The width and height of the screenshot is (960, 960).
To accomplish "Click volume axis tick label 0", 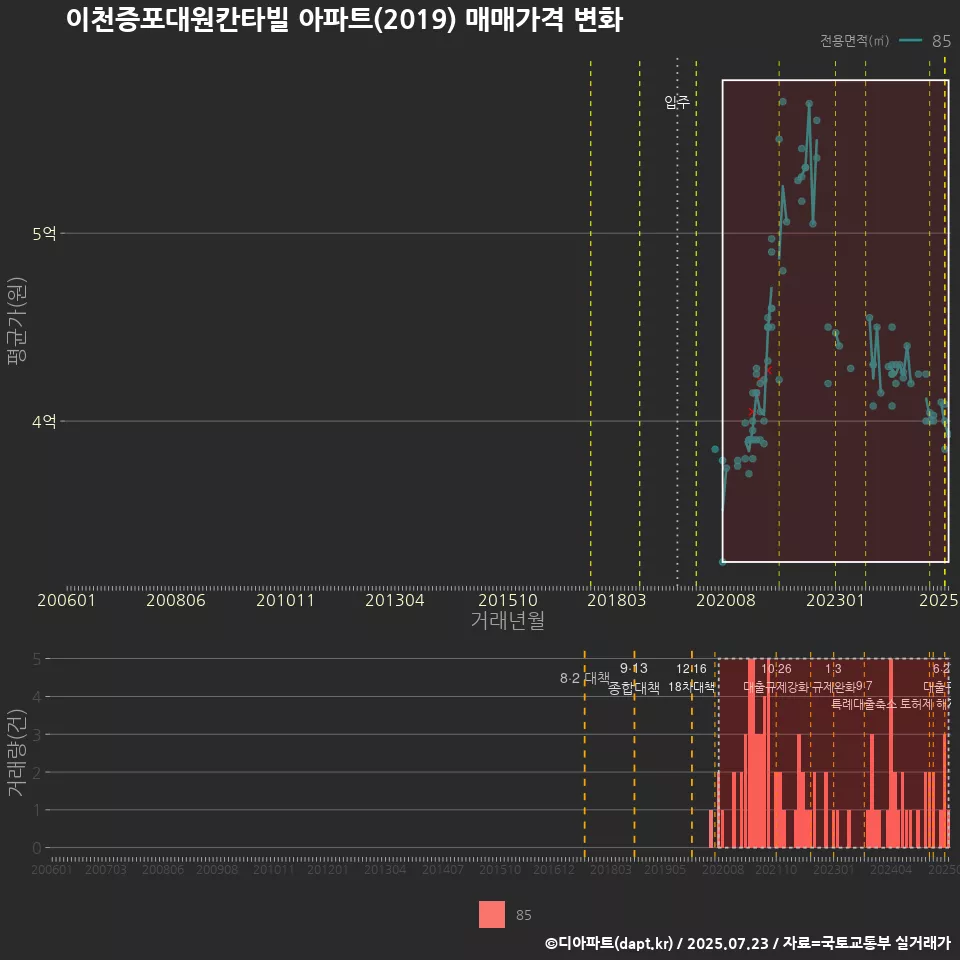I will [x=37, y=848].
